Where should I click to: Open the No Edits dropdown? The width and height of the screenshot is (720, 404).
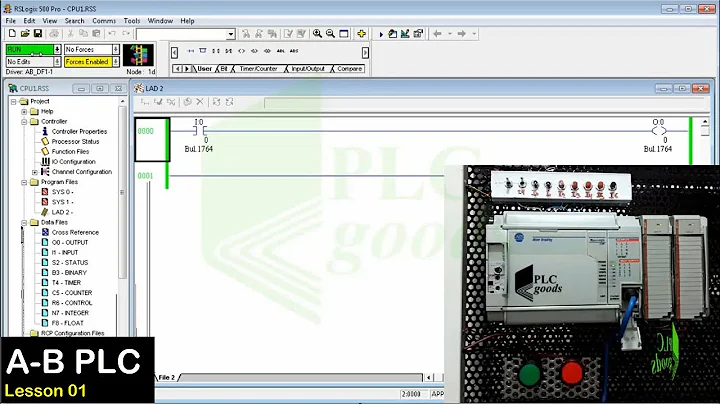click(x=57, y=62)
